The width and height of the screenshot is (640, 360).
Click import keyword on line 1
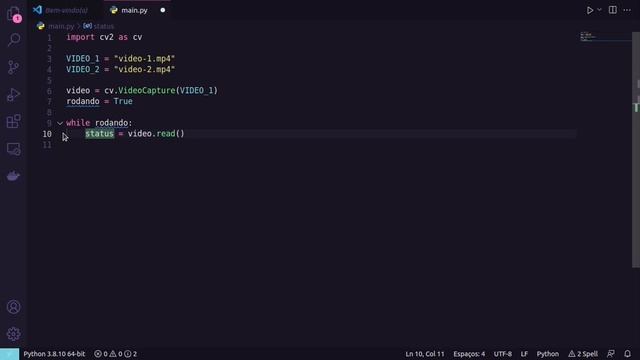80,37
